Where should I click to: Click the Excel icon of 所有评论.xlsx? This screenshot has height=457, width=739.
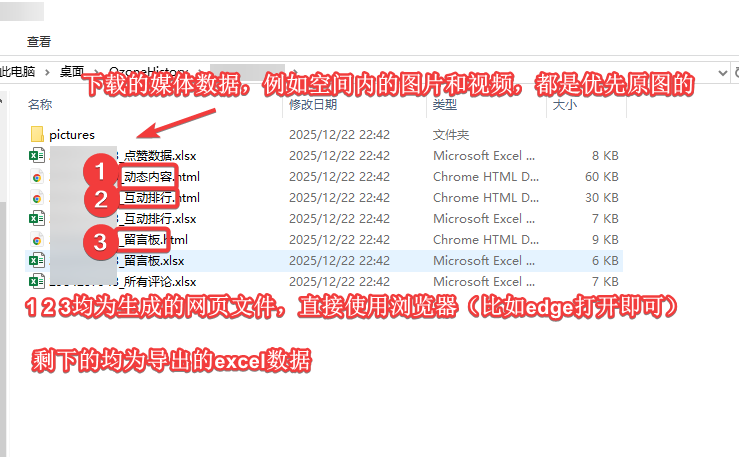[x=37, y=282]
